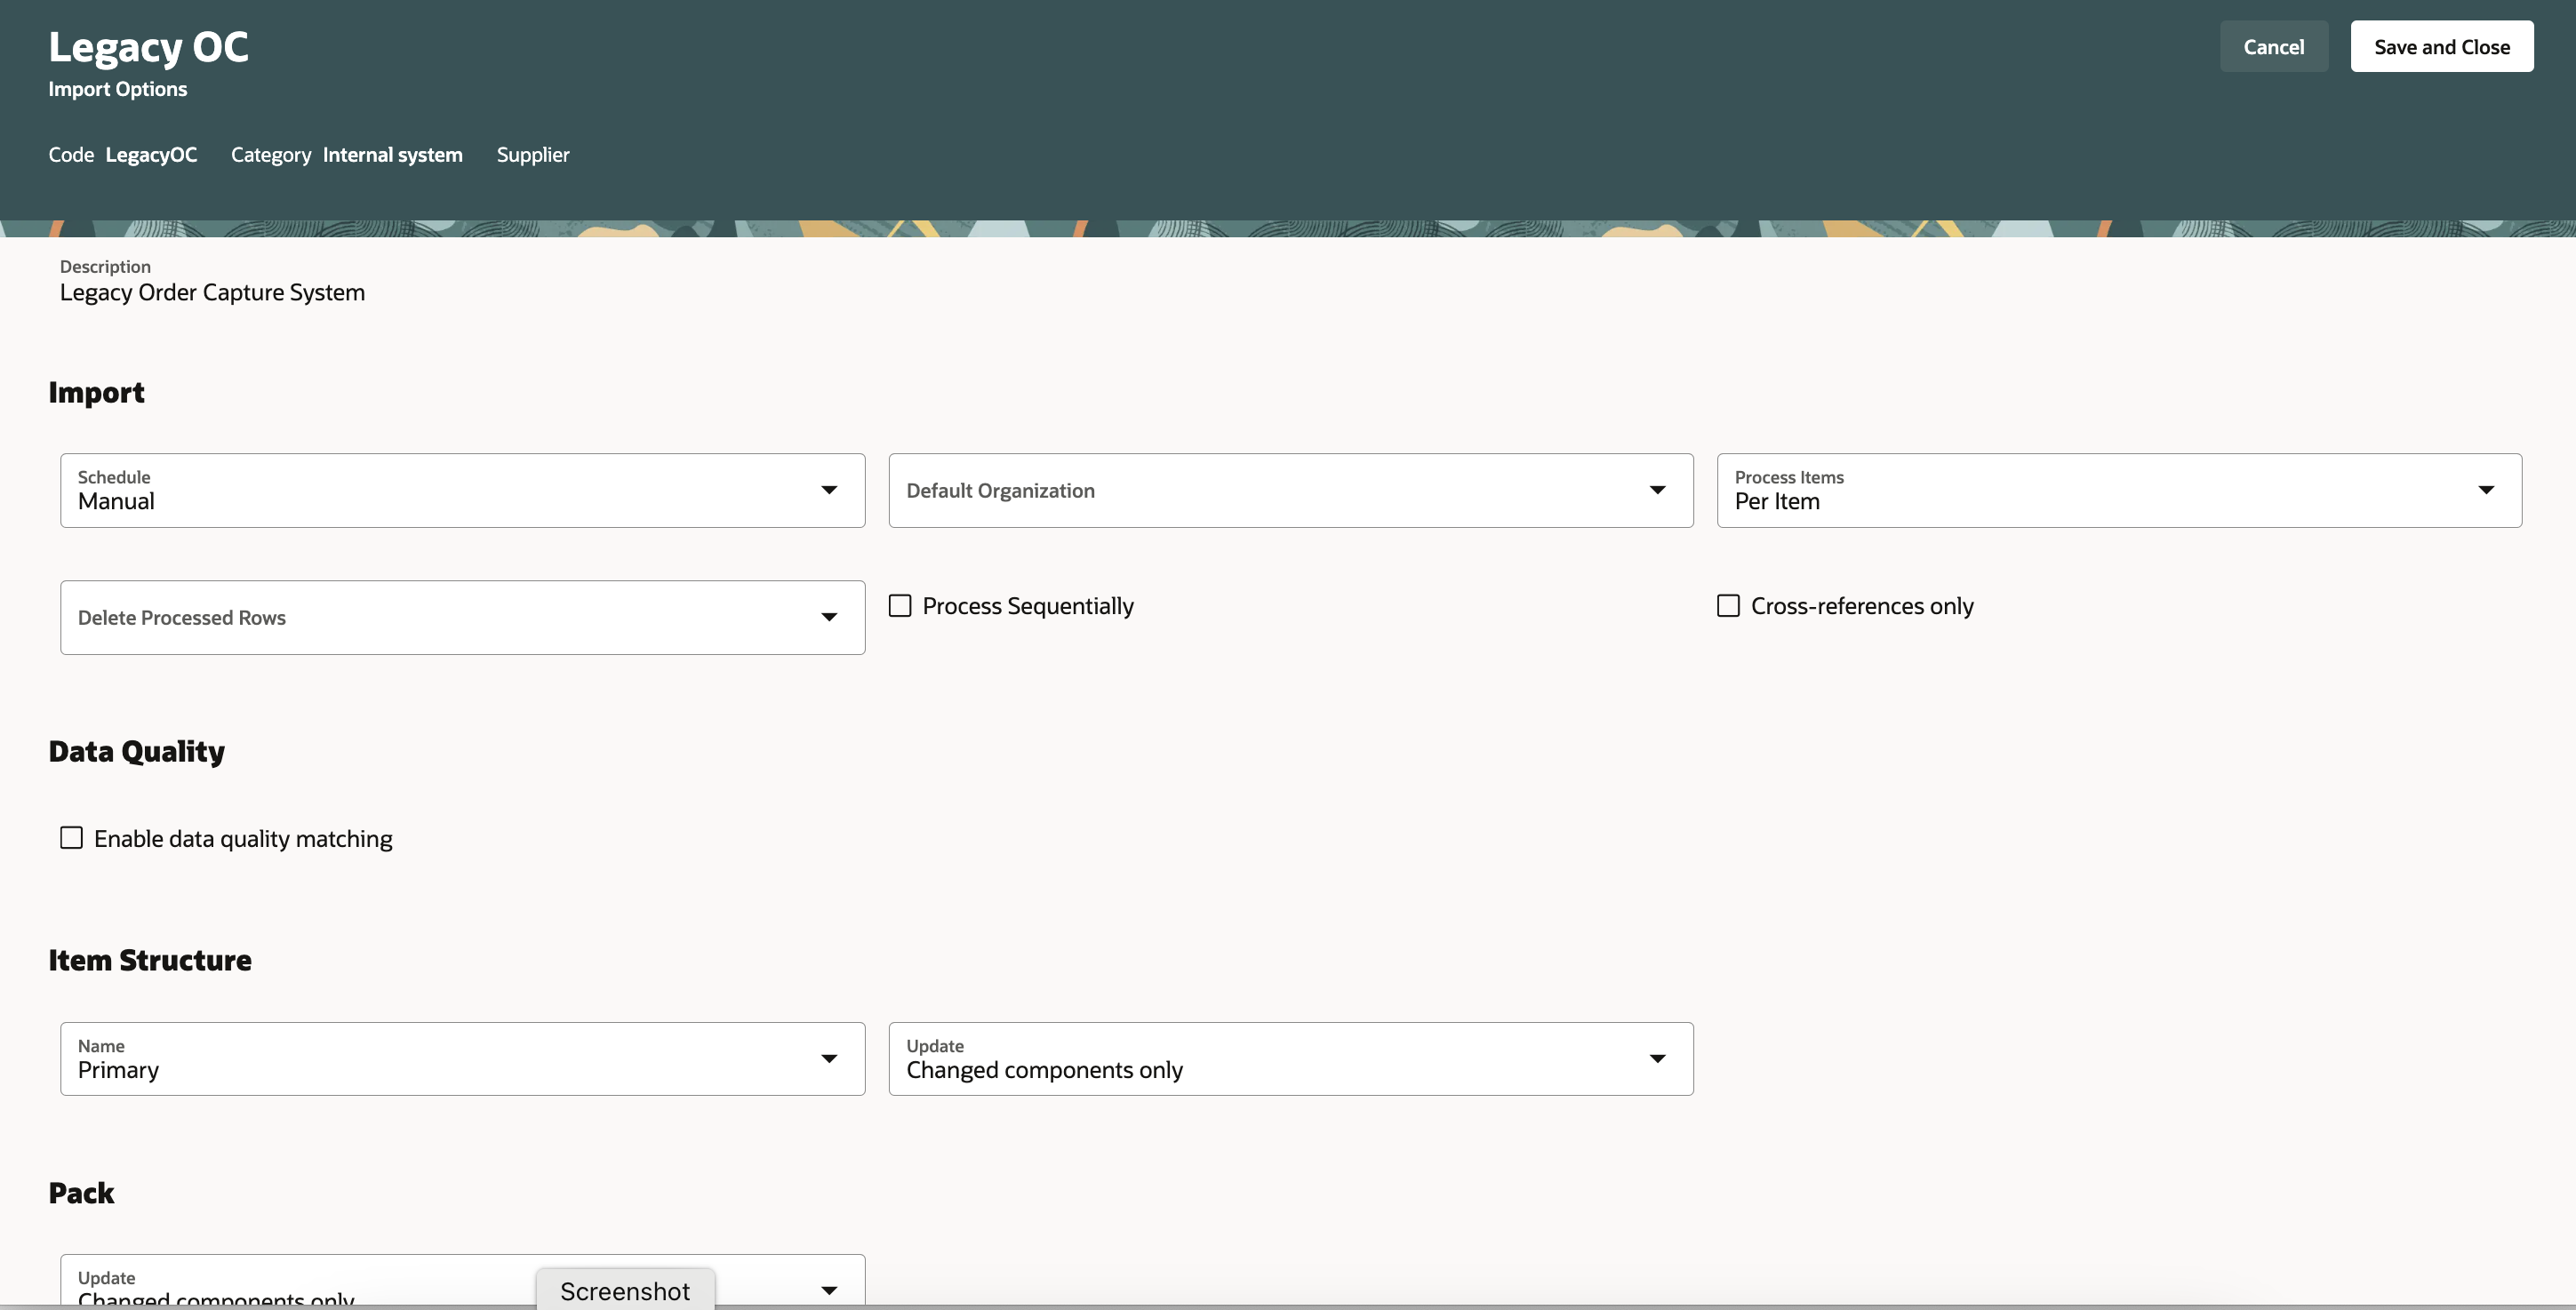Click Save and Close button
2576x1310 pixels.
pos(2443,45)
